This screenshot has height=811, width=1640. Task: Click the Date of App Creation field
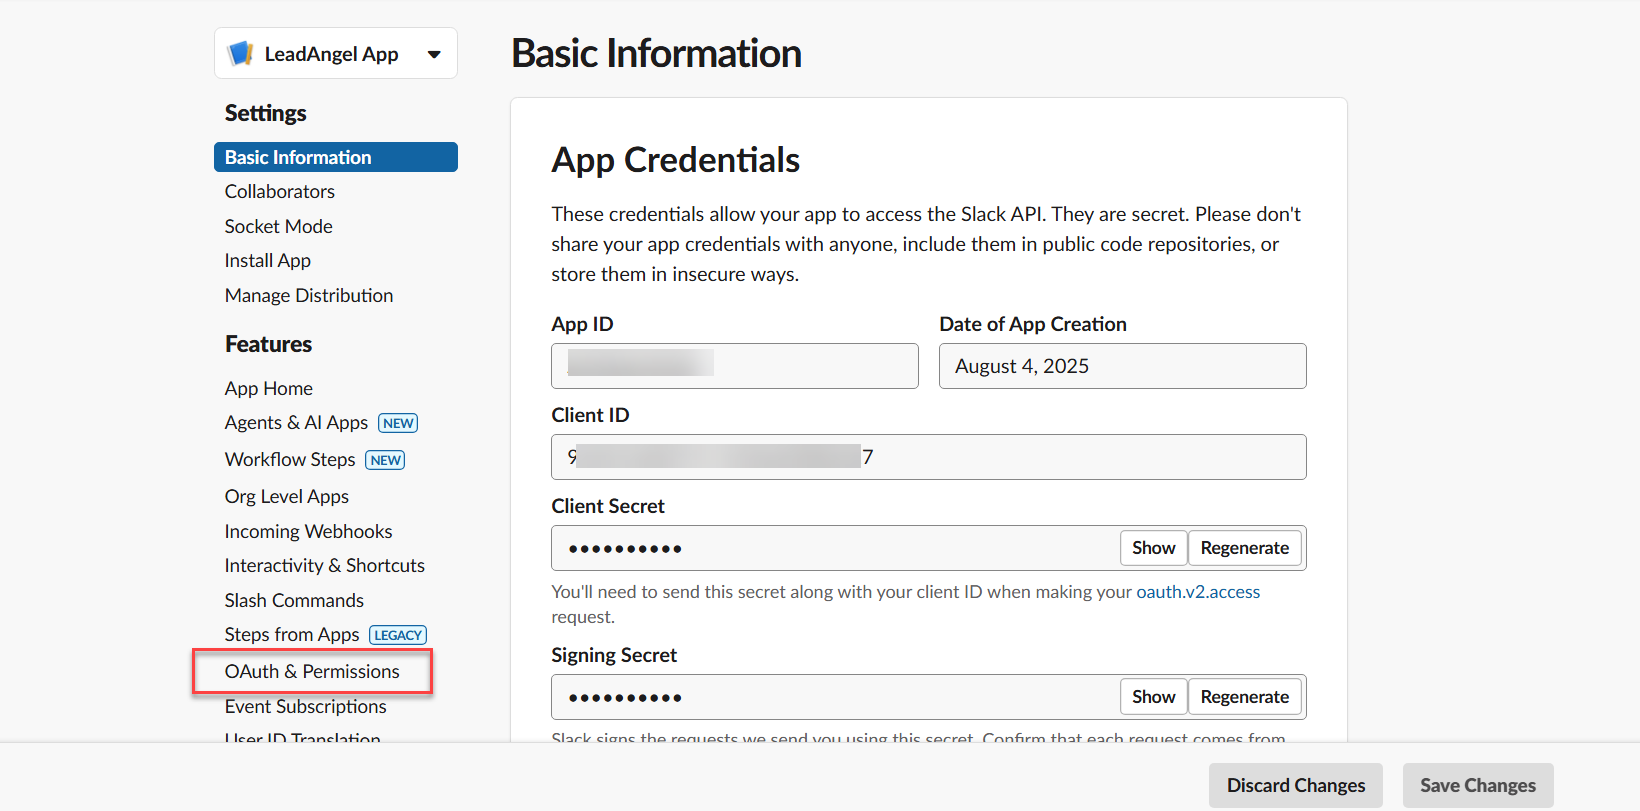1123,366
